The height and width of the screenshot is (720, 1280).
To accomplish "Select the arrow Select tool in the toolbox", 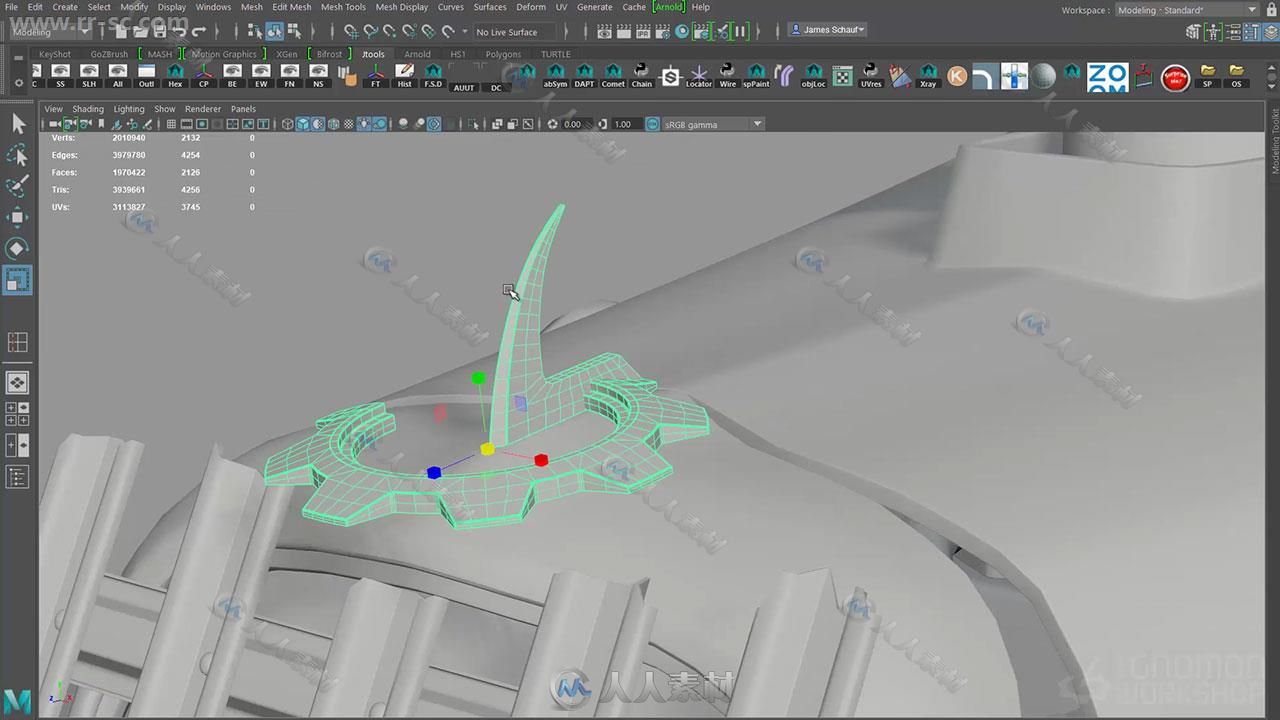I will tap(18, 124).
